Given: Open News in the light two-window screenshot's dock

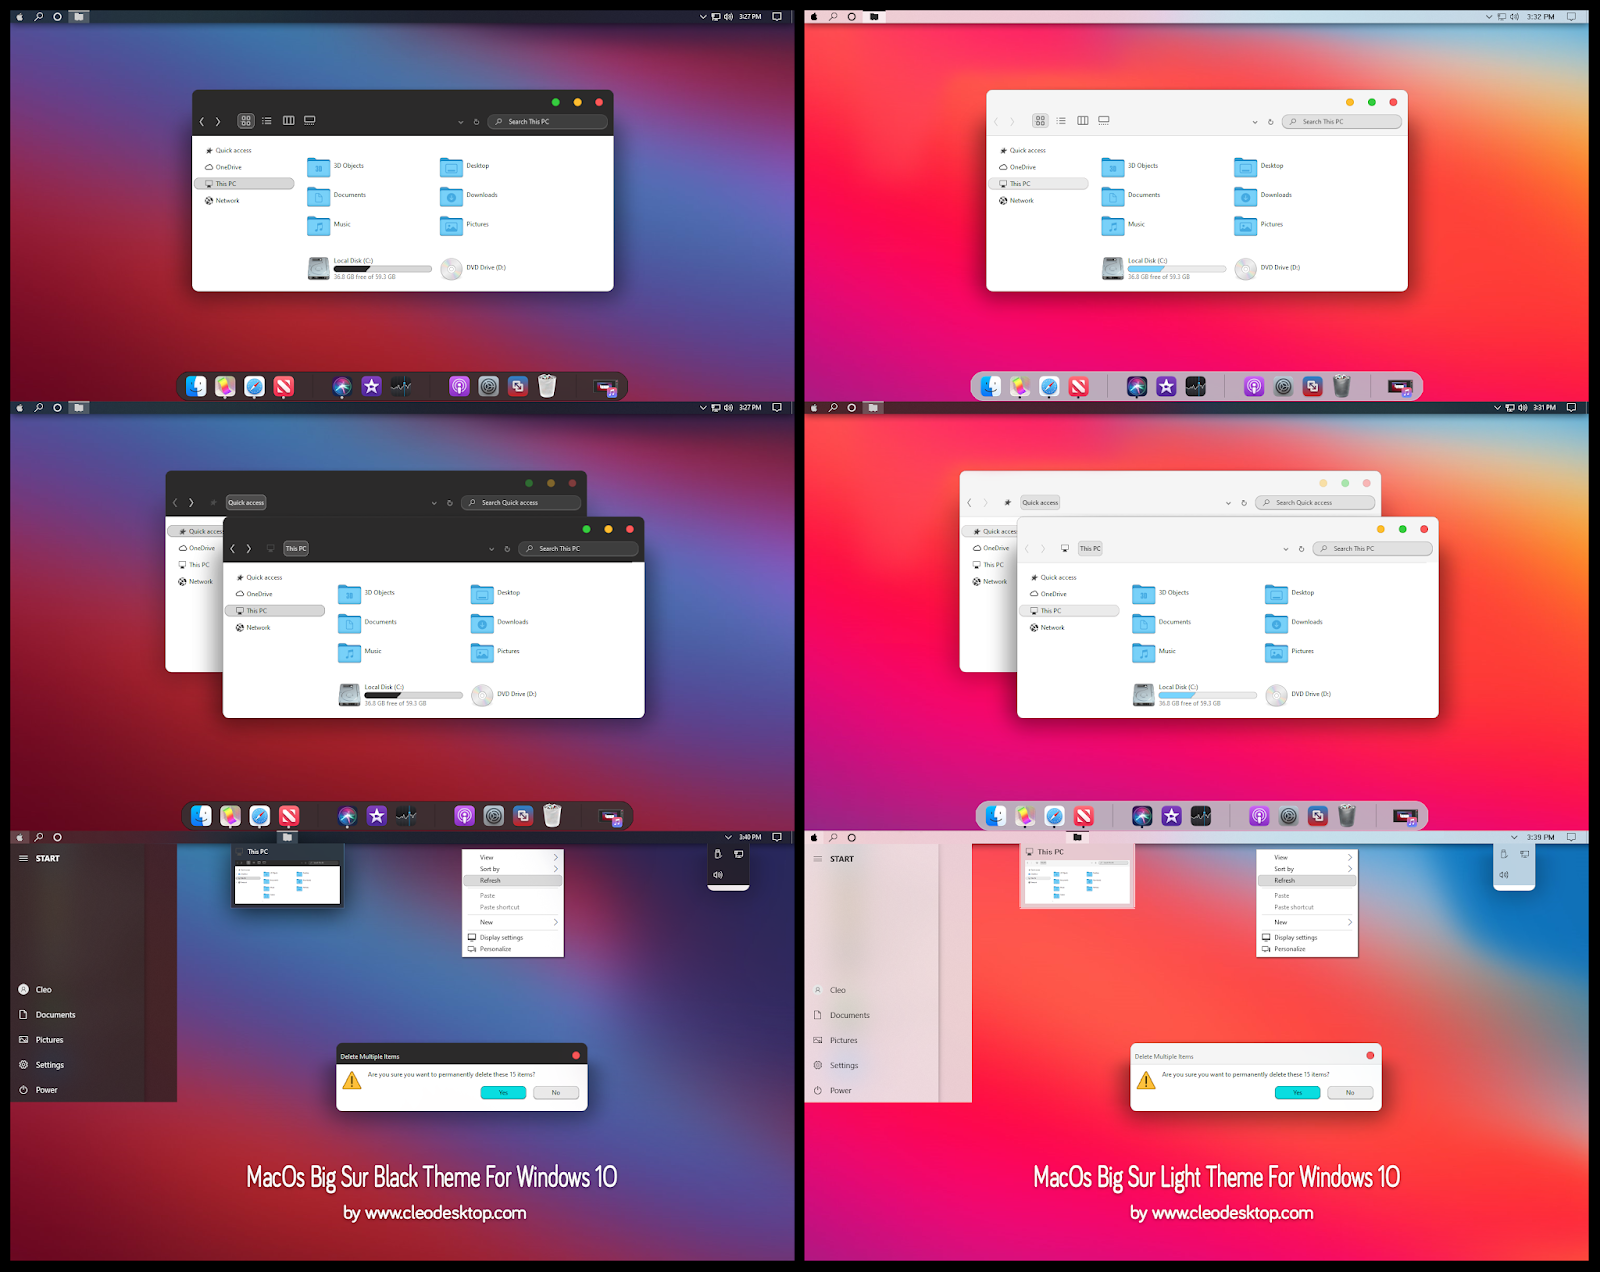Looking at the screenshot, I should click(x=1084, y=816).
